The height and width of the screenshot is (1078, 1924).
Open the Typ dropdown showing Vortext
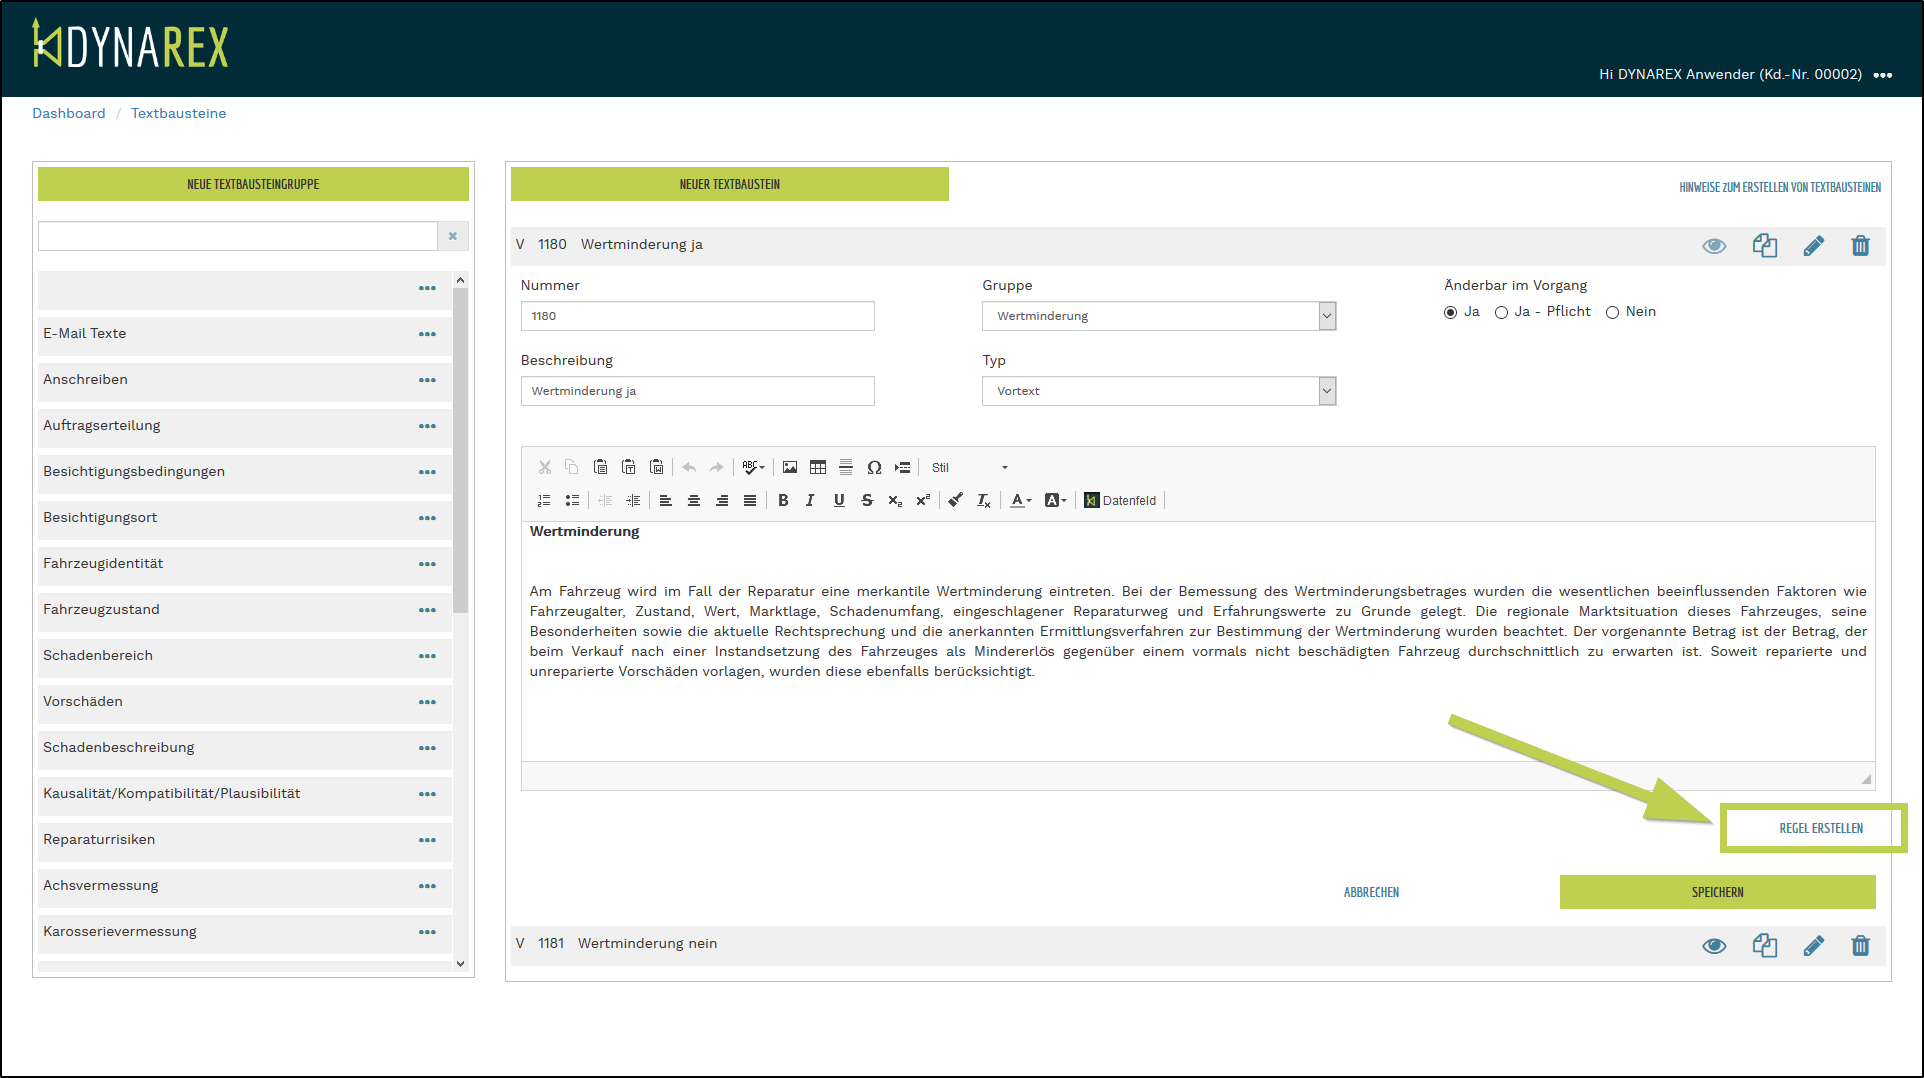point(1158,391)
